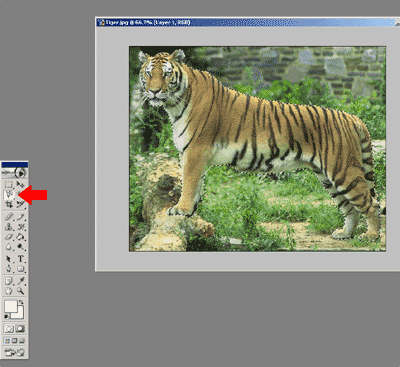Jump to ImageReady button
The height and width of the screenshot is (367, 400).
pos(14,352)
